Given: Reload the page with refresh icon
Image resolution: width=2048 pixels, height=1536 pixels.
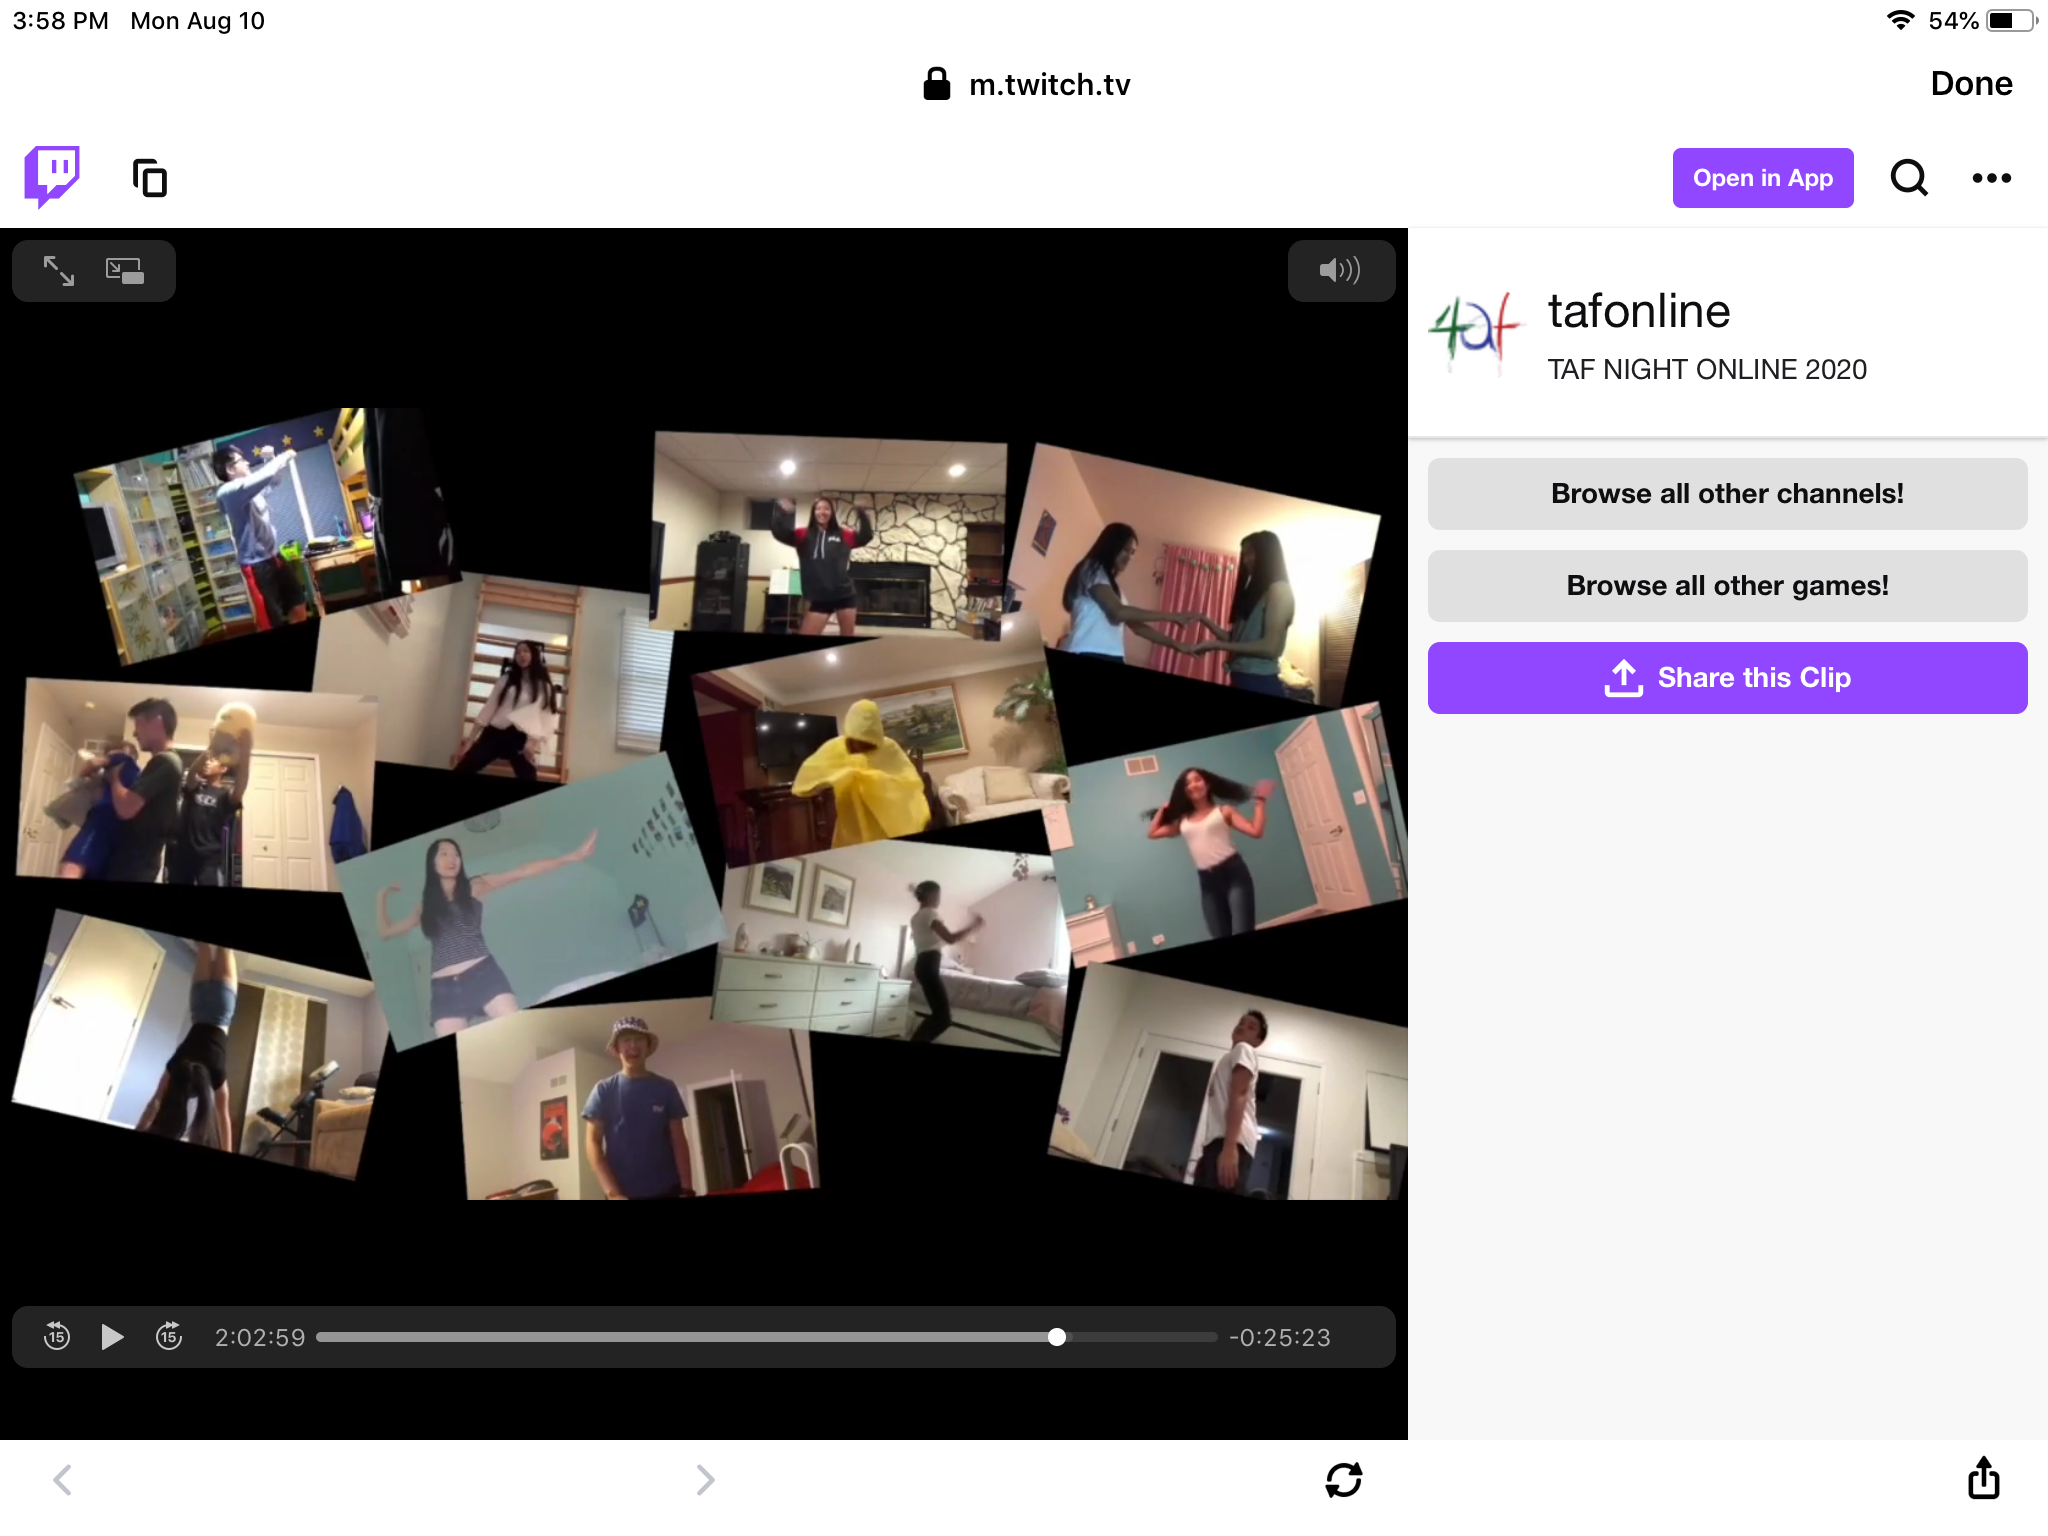Looking at the screenshot, I should 1343,1479.
